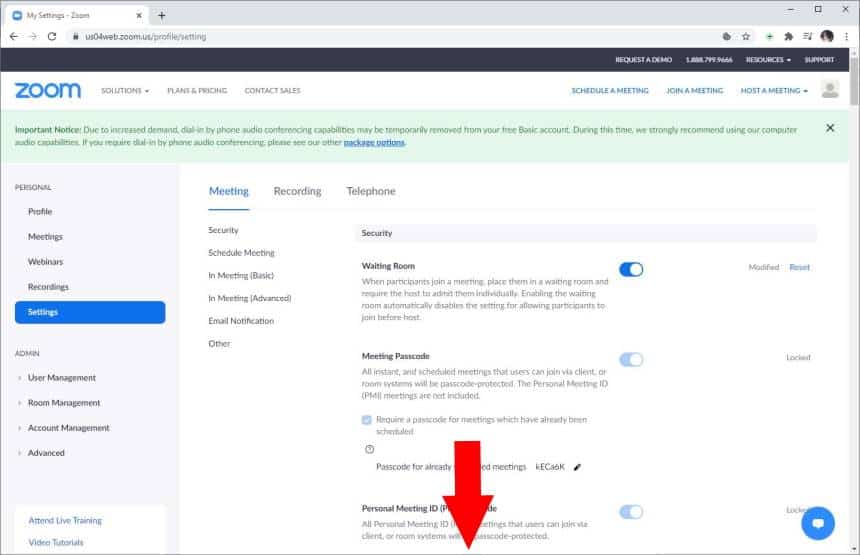This screenshot has height=555, width=860.
Task: Open Video Tutorials link
Action: 56,542
